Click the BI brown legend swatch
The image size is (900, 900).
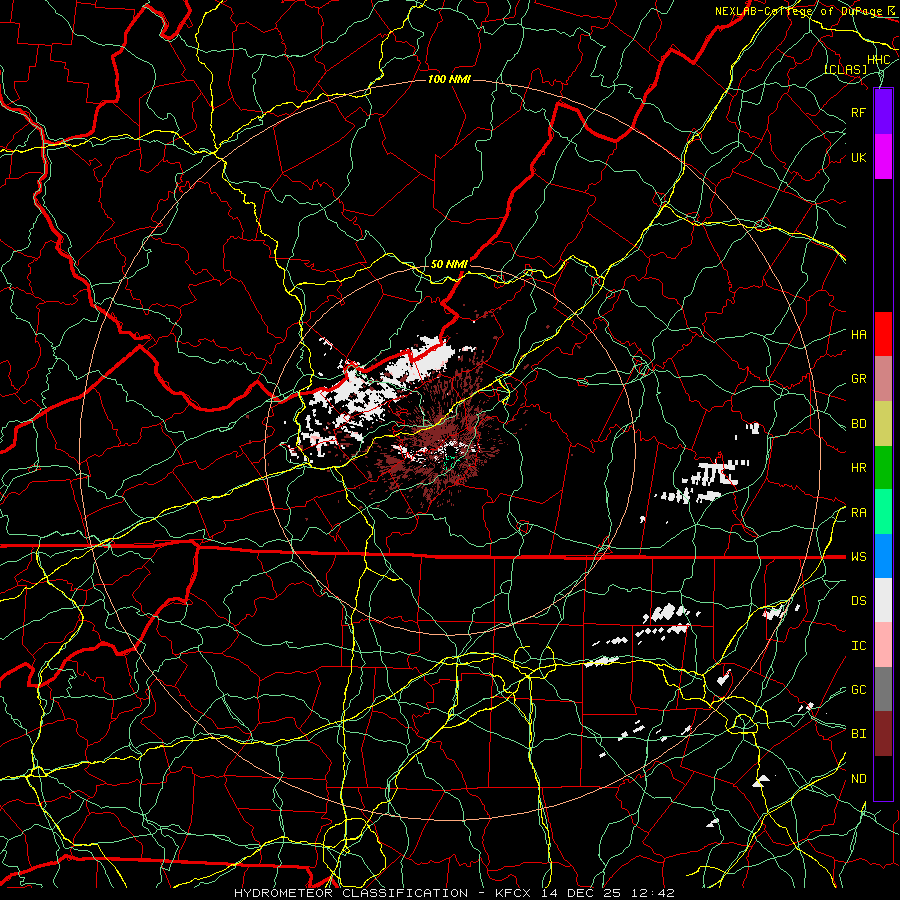click(883, 734)
